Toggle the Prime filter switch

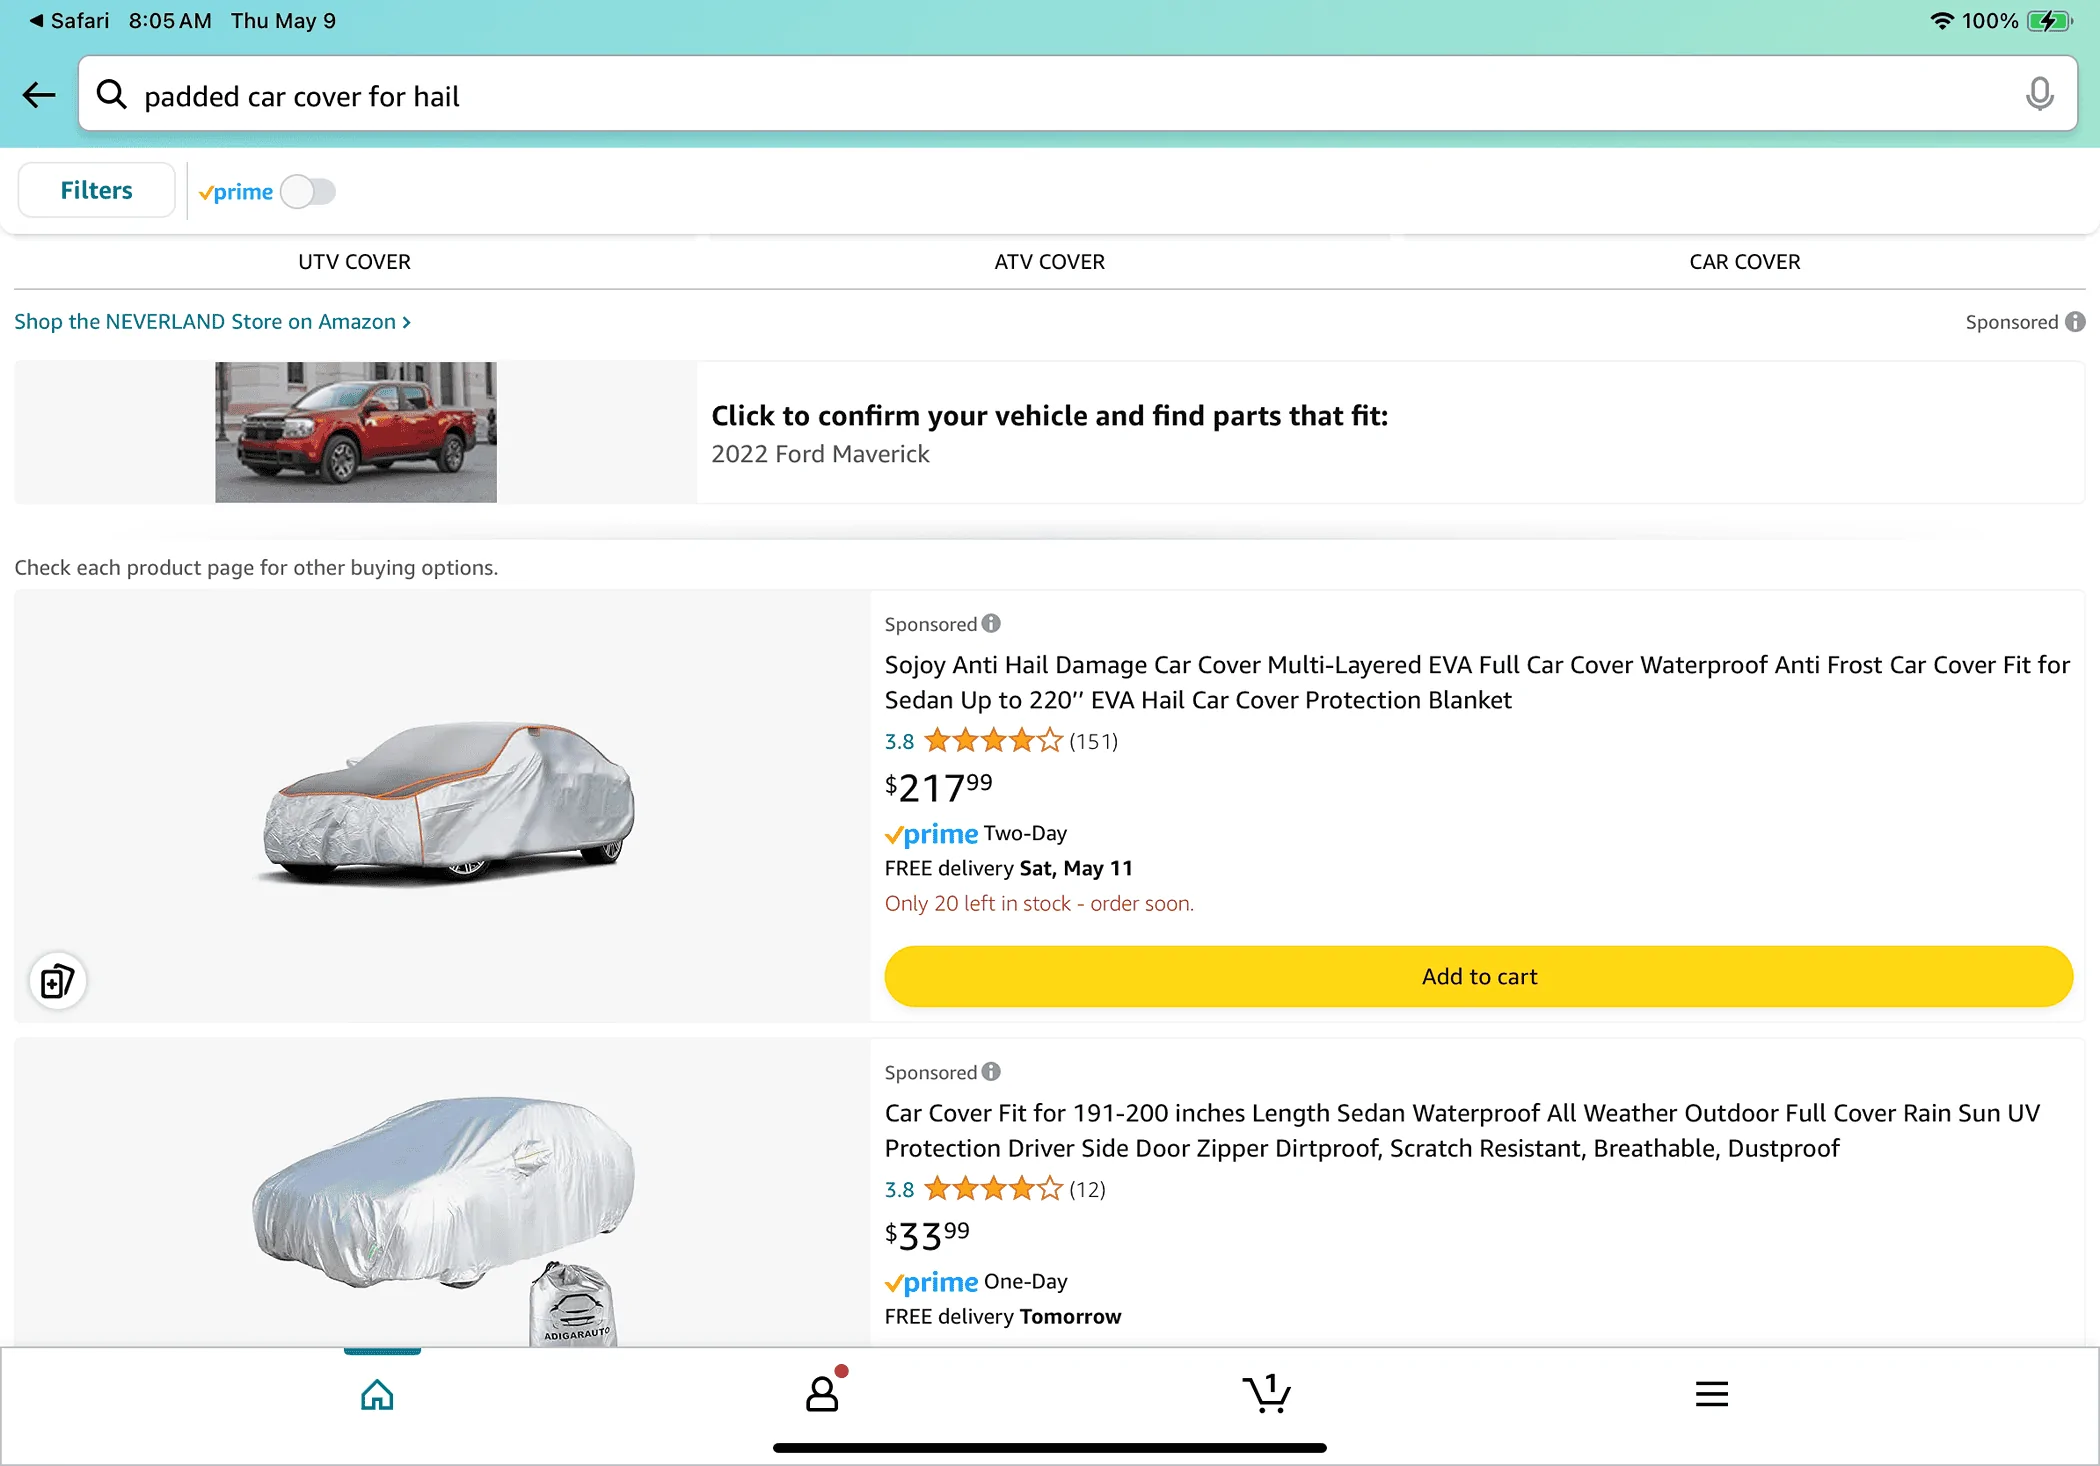coord(308,192)
